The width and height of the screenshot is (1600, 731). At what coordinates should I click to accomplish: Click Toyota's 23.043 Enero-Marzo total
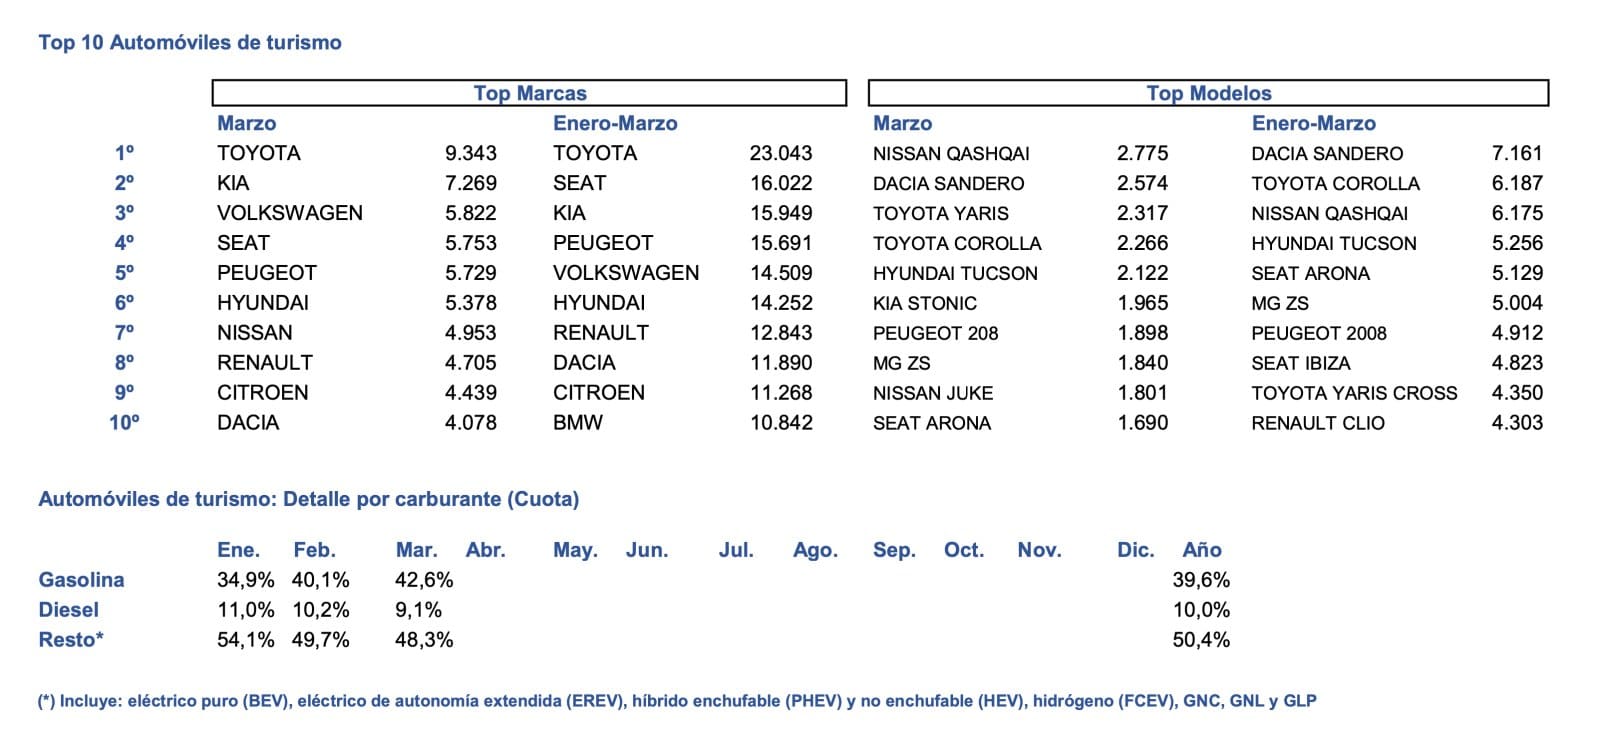pos(780,153)
